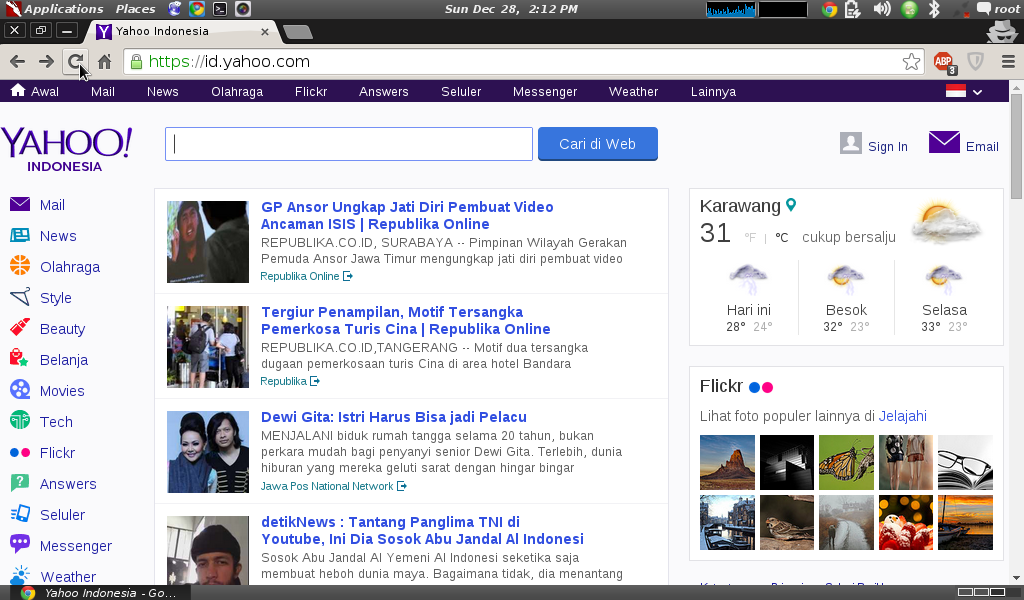The height and width of the screenshot is (600, 1024).
Task: Open the root user menu
Action: click(997, 8)
